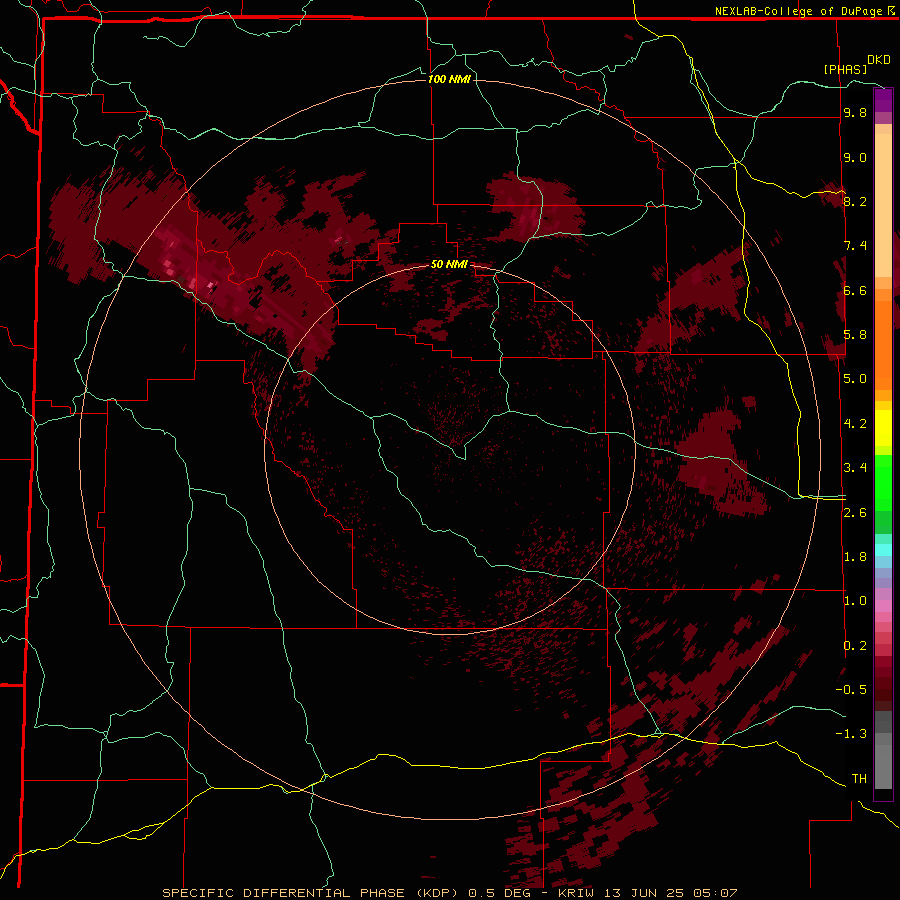Click the DKD units label above colorbar
The image size is (900, 900).
click(879, 60)
